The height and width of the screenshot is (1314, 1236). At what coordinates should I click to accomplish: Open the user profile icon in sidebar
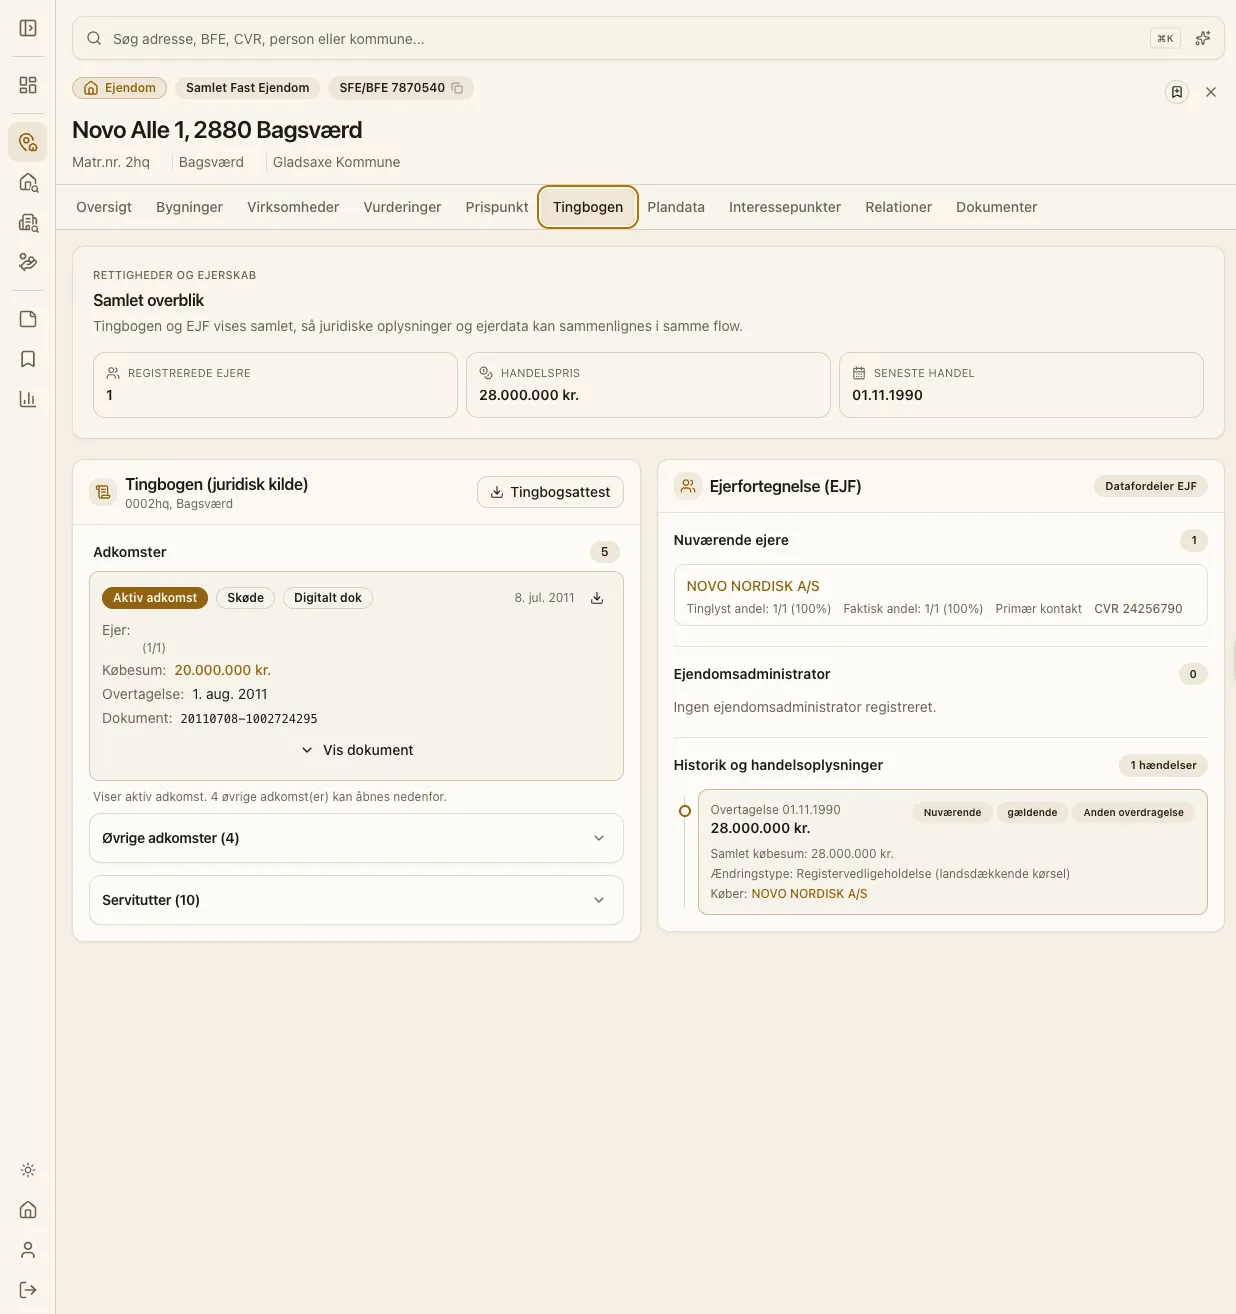[28, 1250]
